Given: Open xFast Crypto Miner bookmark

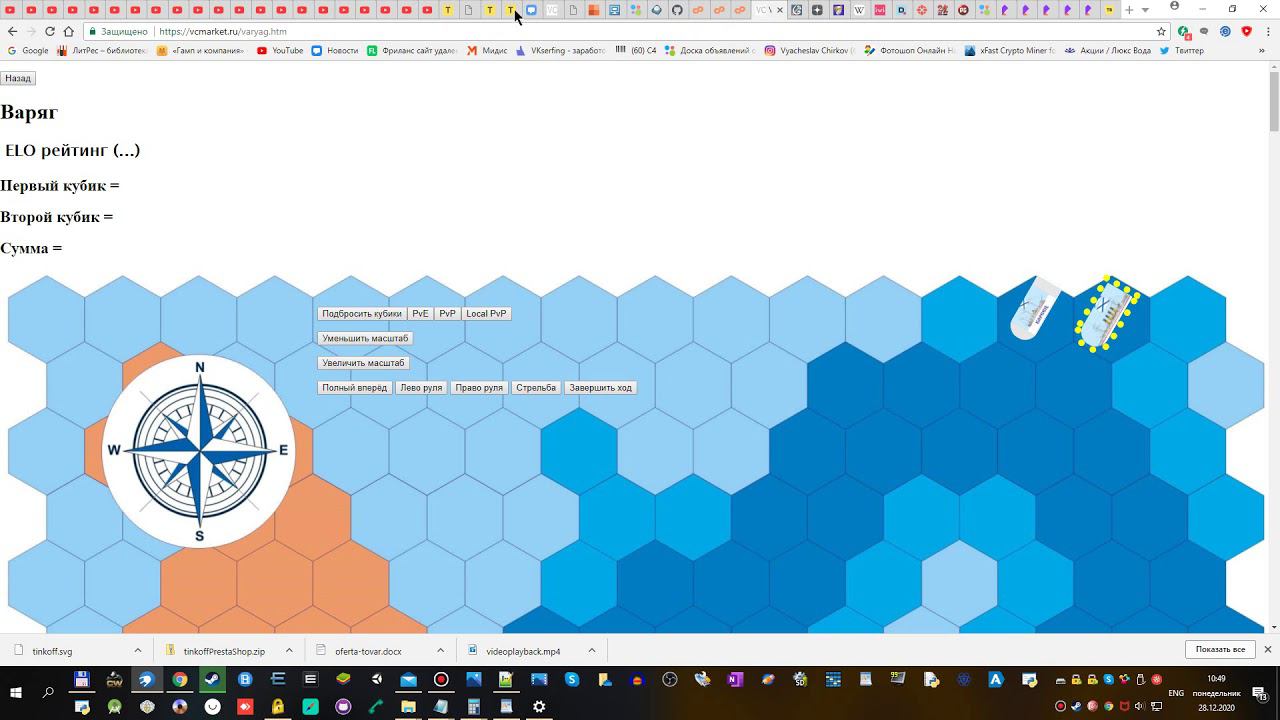Looking at the screenshot, I should tap(1010, 50).
